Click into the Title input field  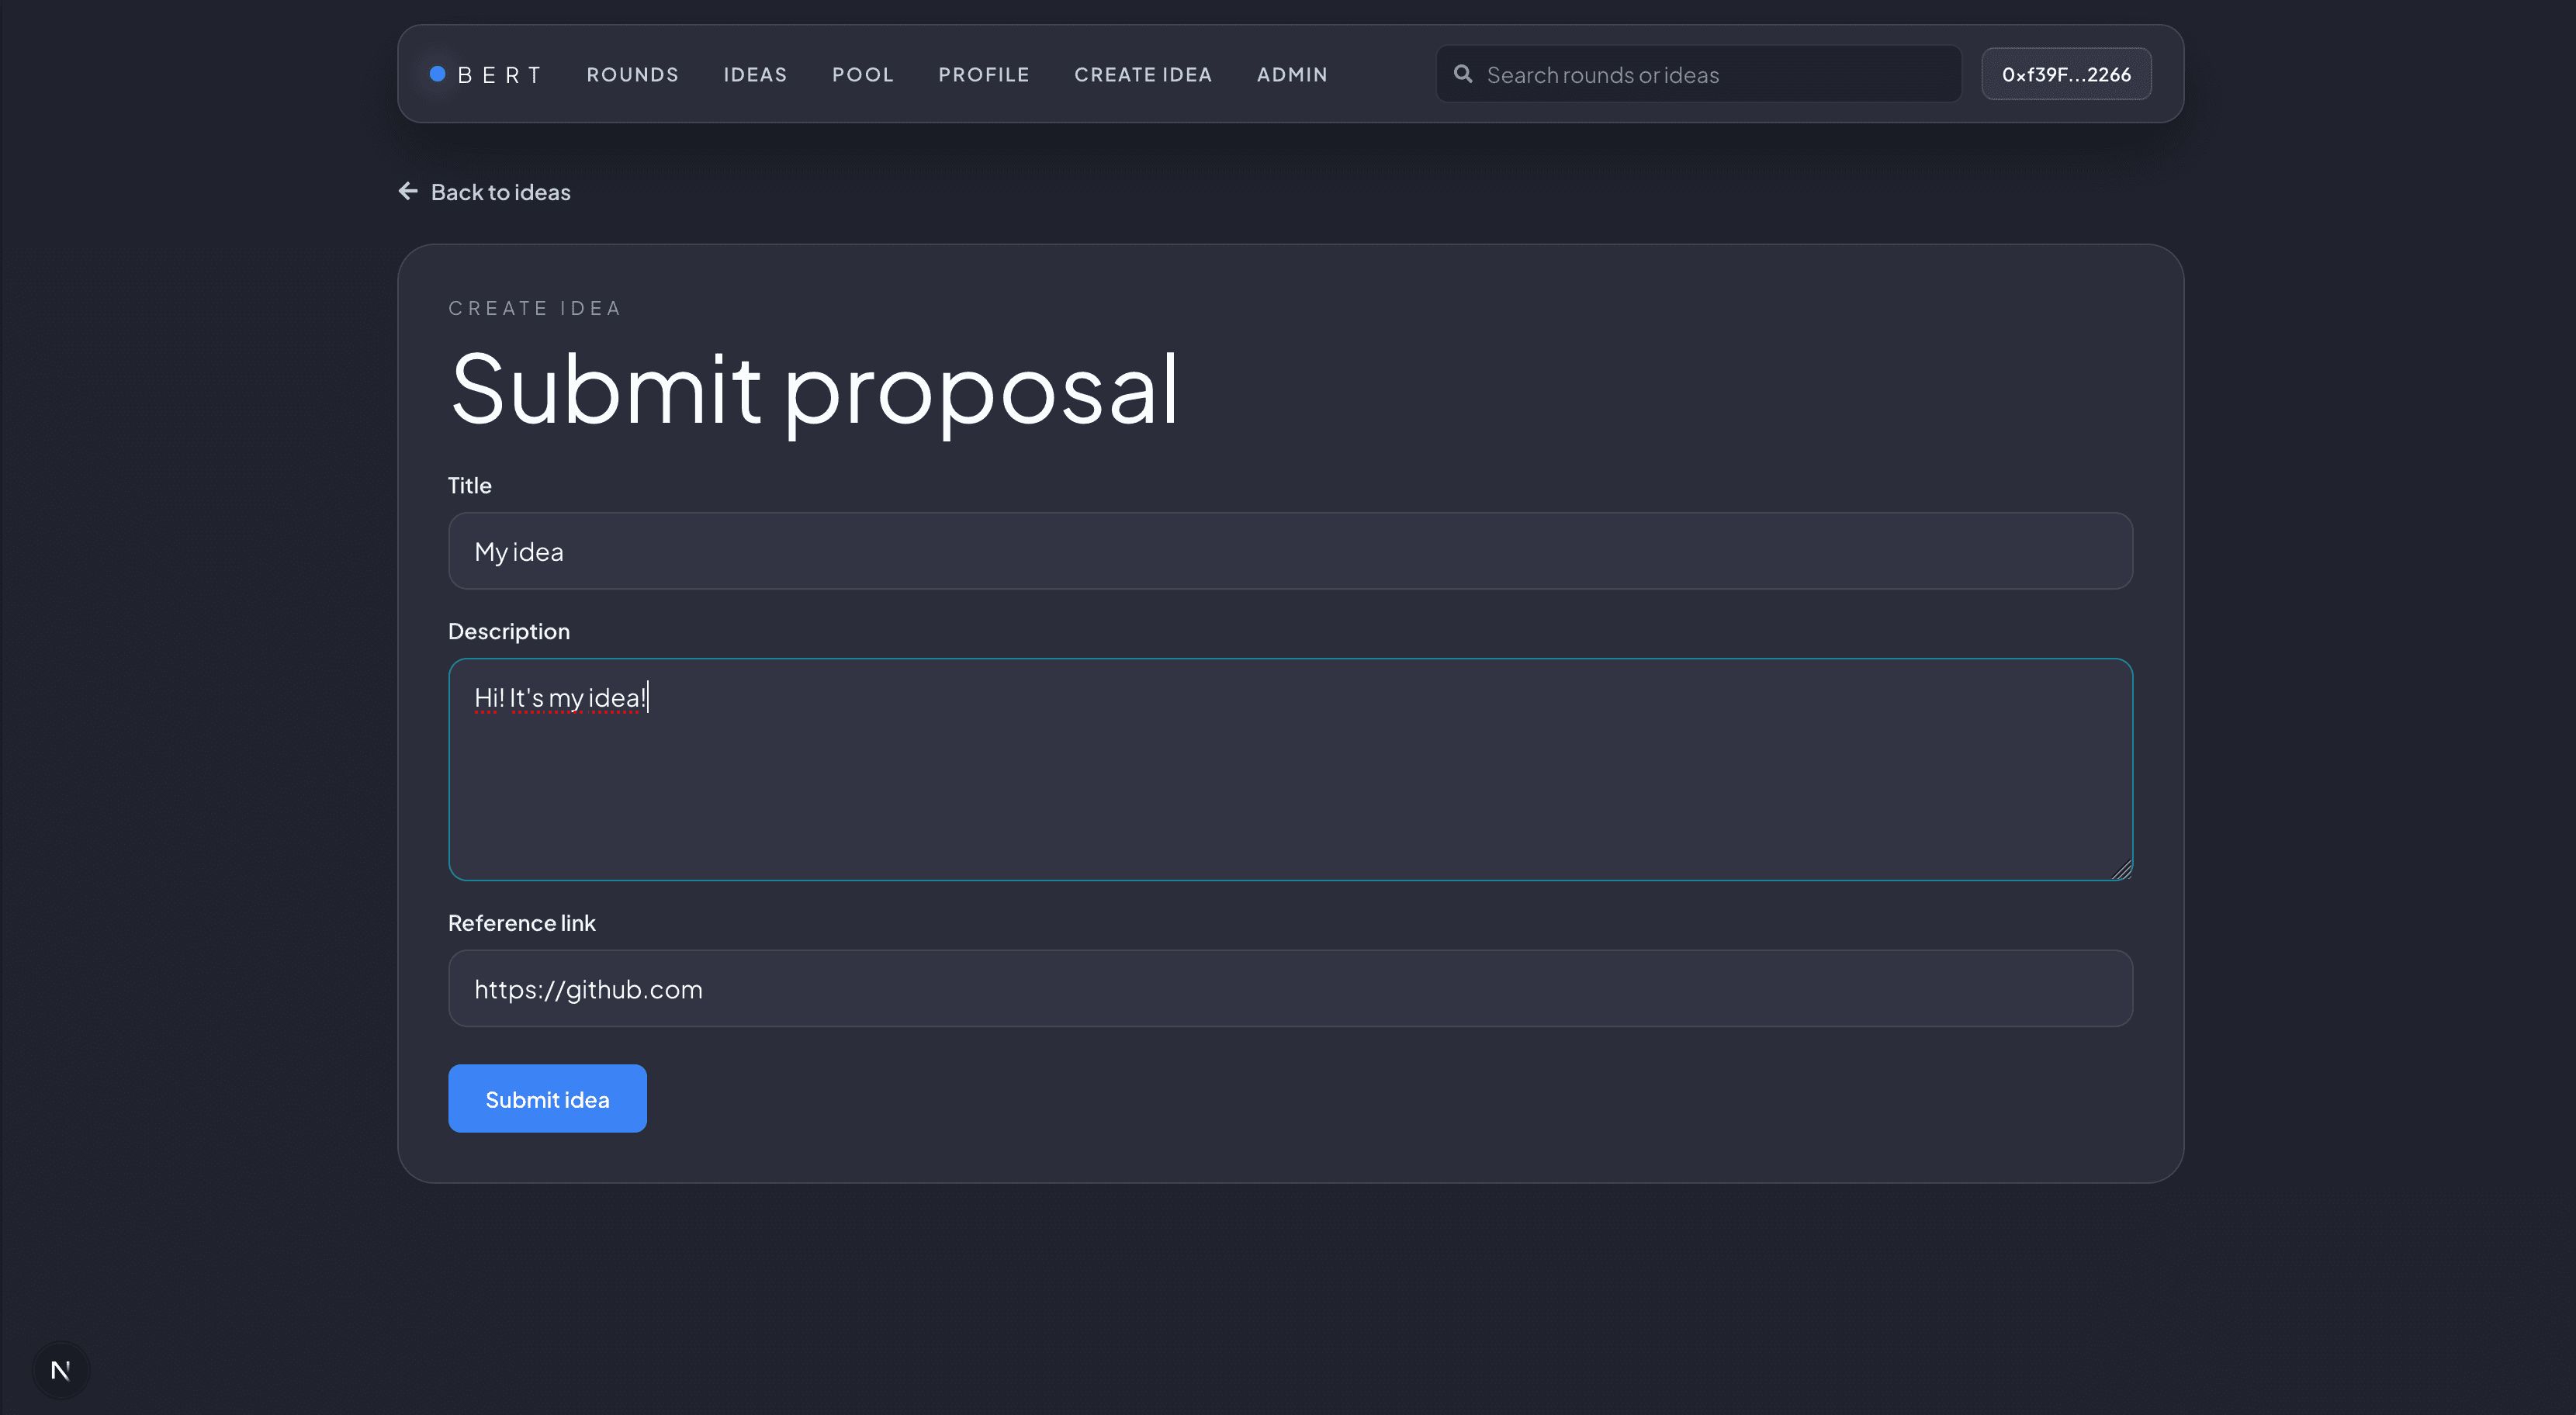[1290, 551]
